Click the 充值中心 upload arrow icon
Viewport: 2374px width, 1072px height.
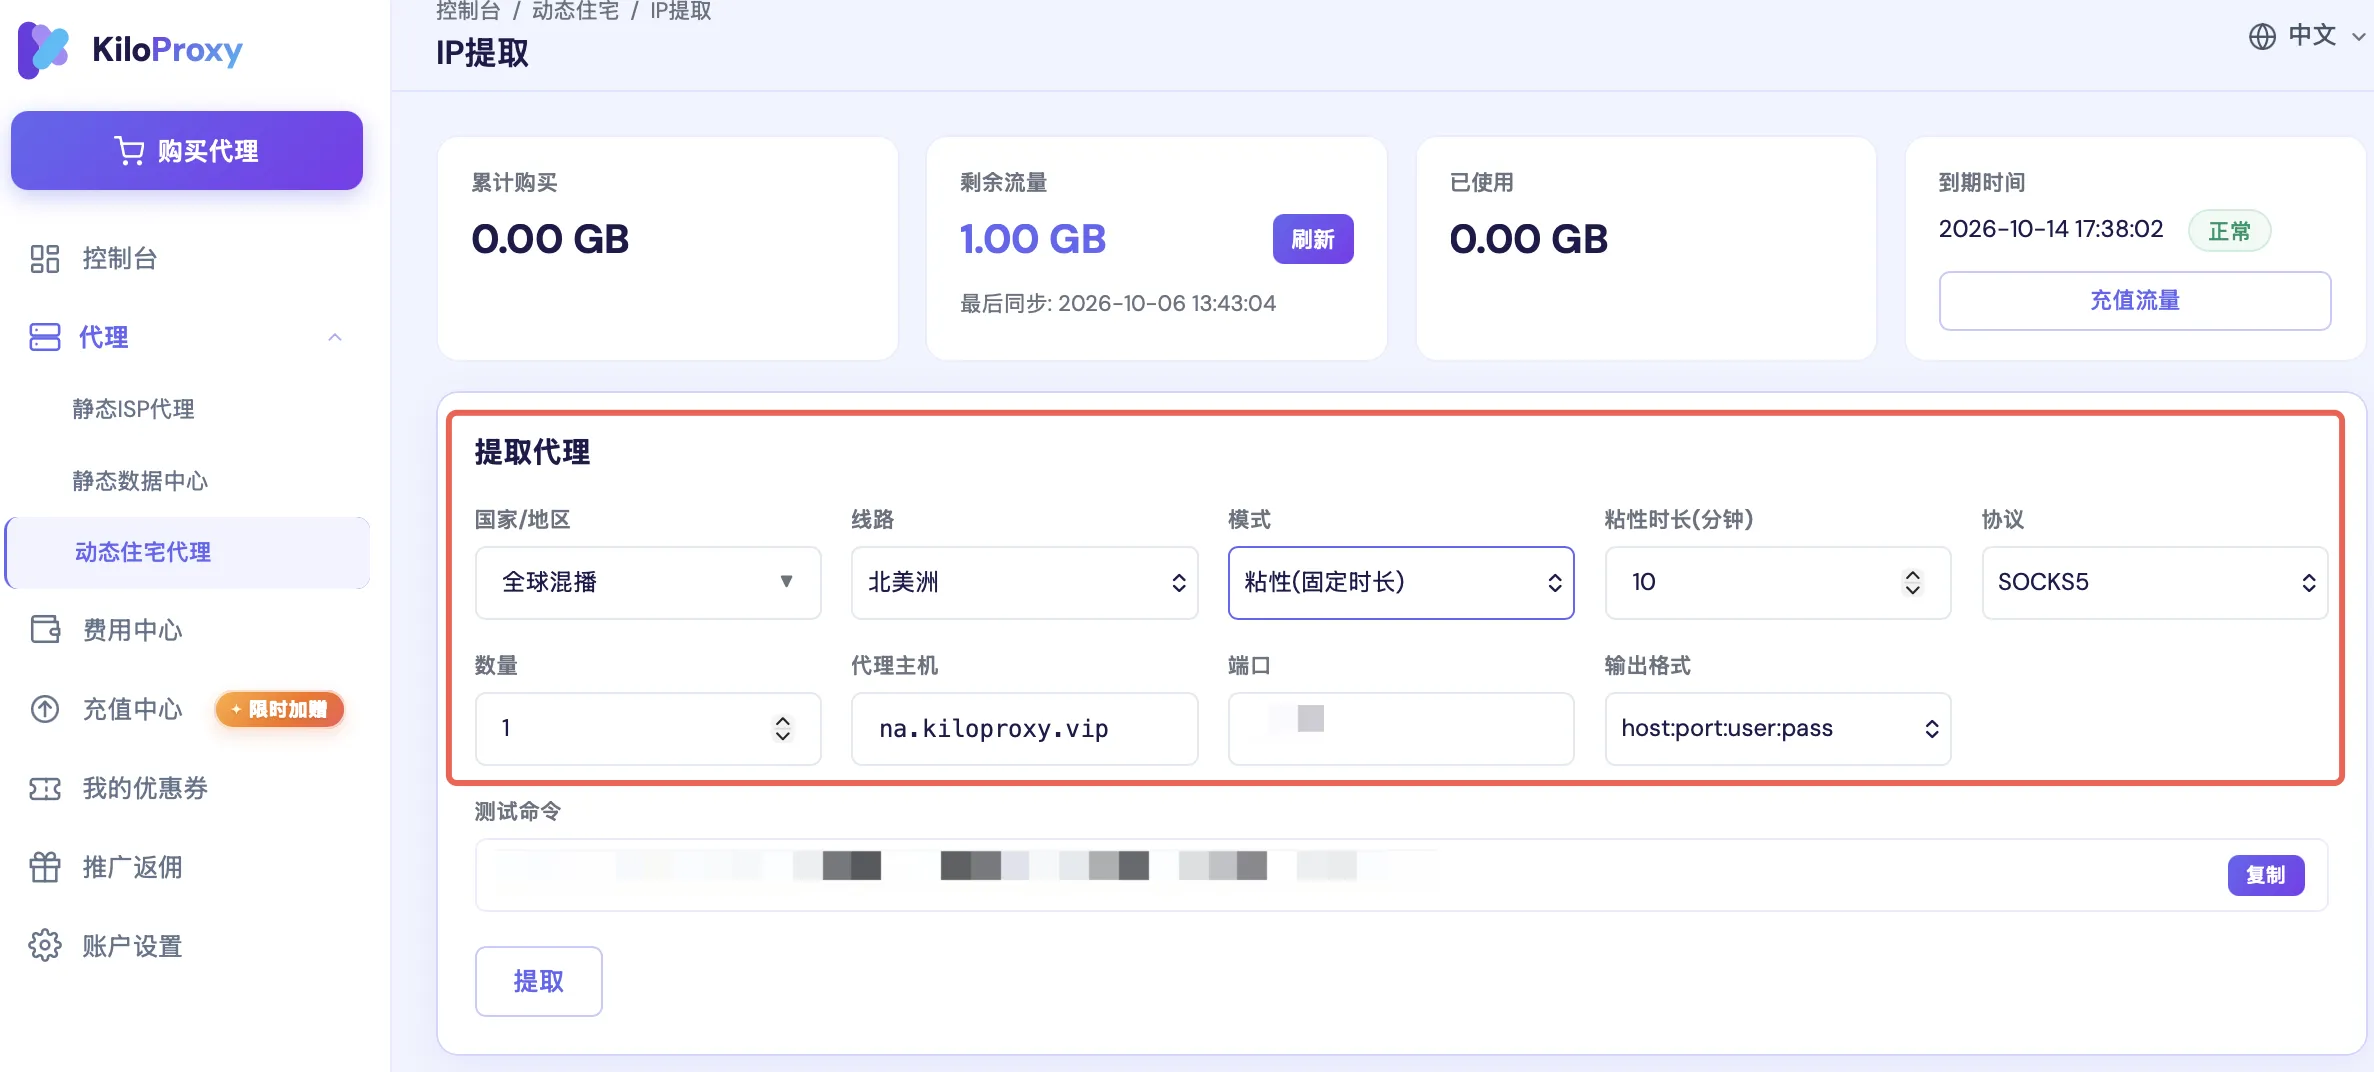click(x=45, y=709)
